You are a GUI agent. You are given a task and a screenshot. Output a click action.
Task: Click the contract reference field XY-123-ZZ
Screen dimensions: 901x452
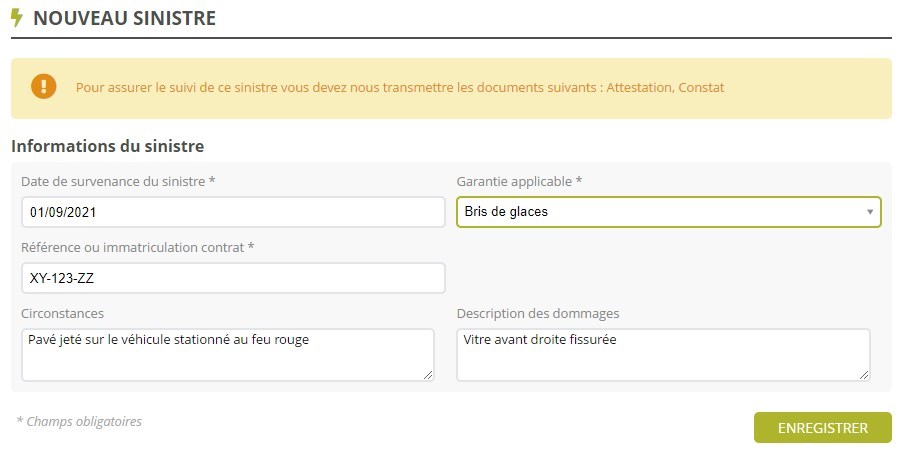point(232,278)
